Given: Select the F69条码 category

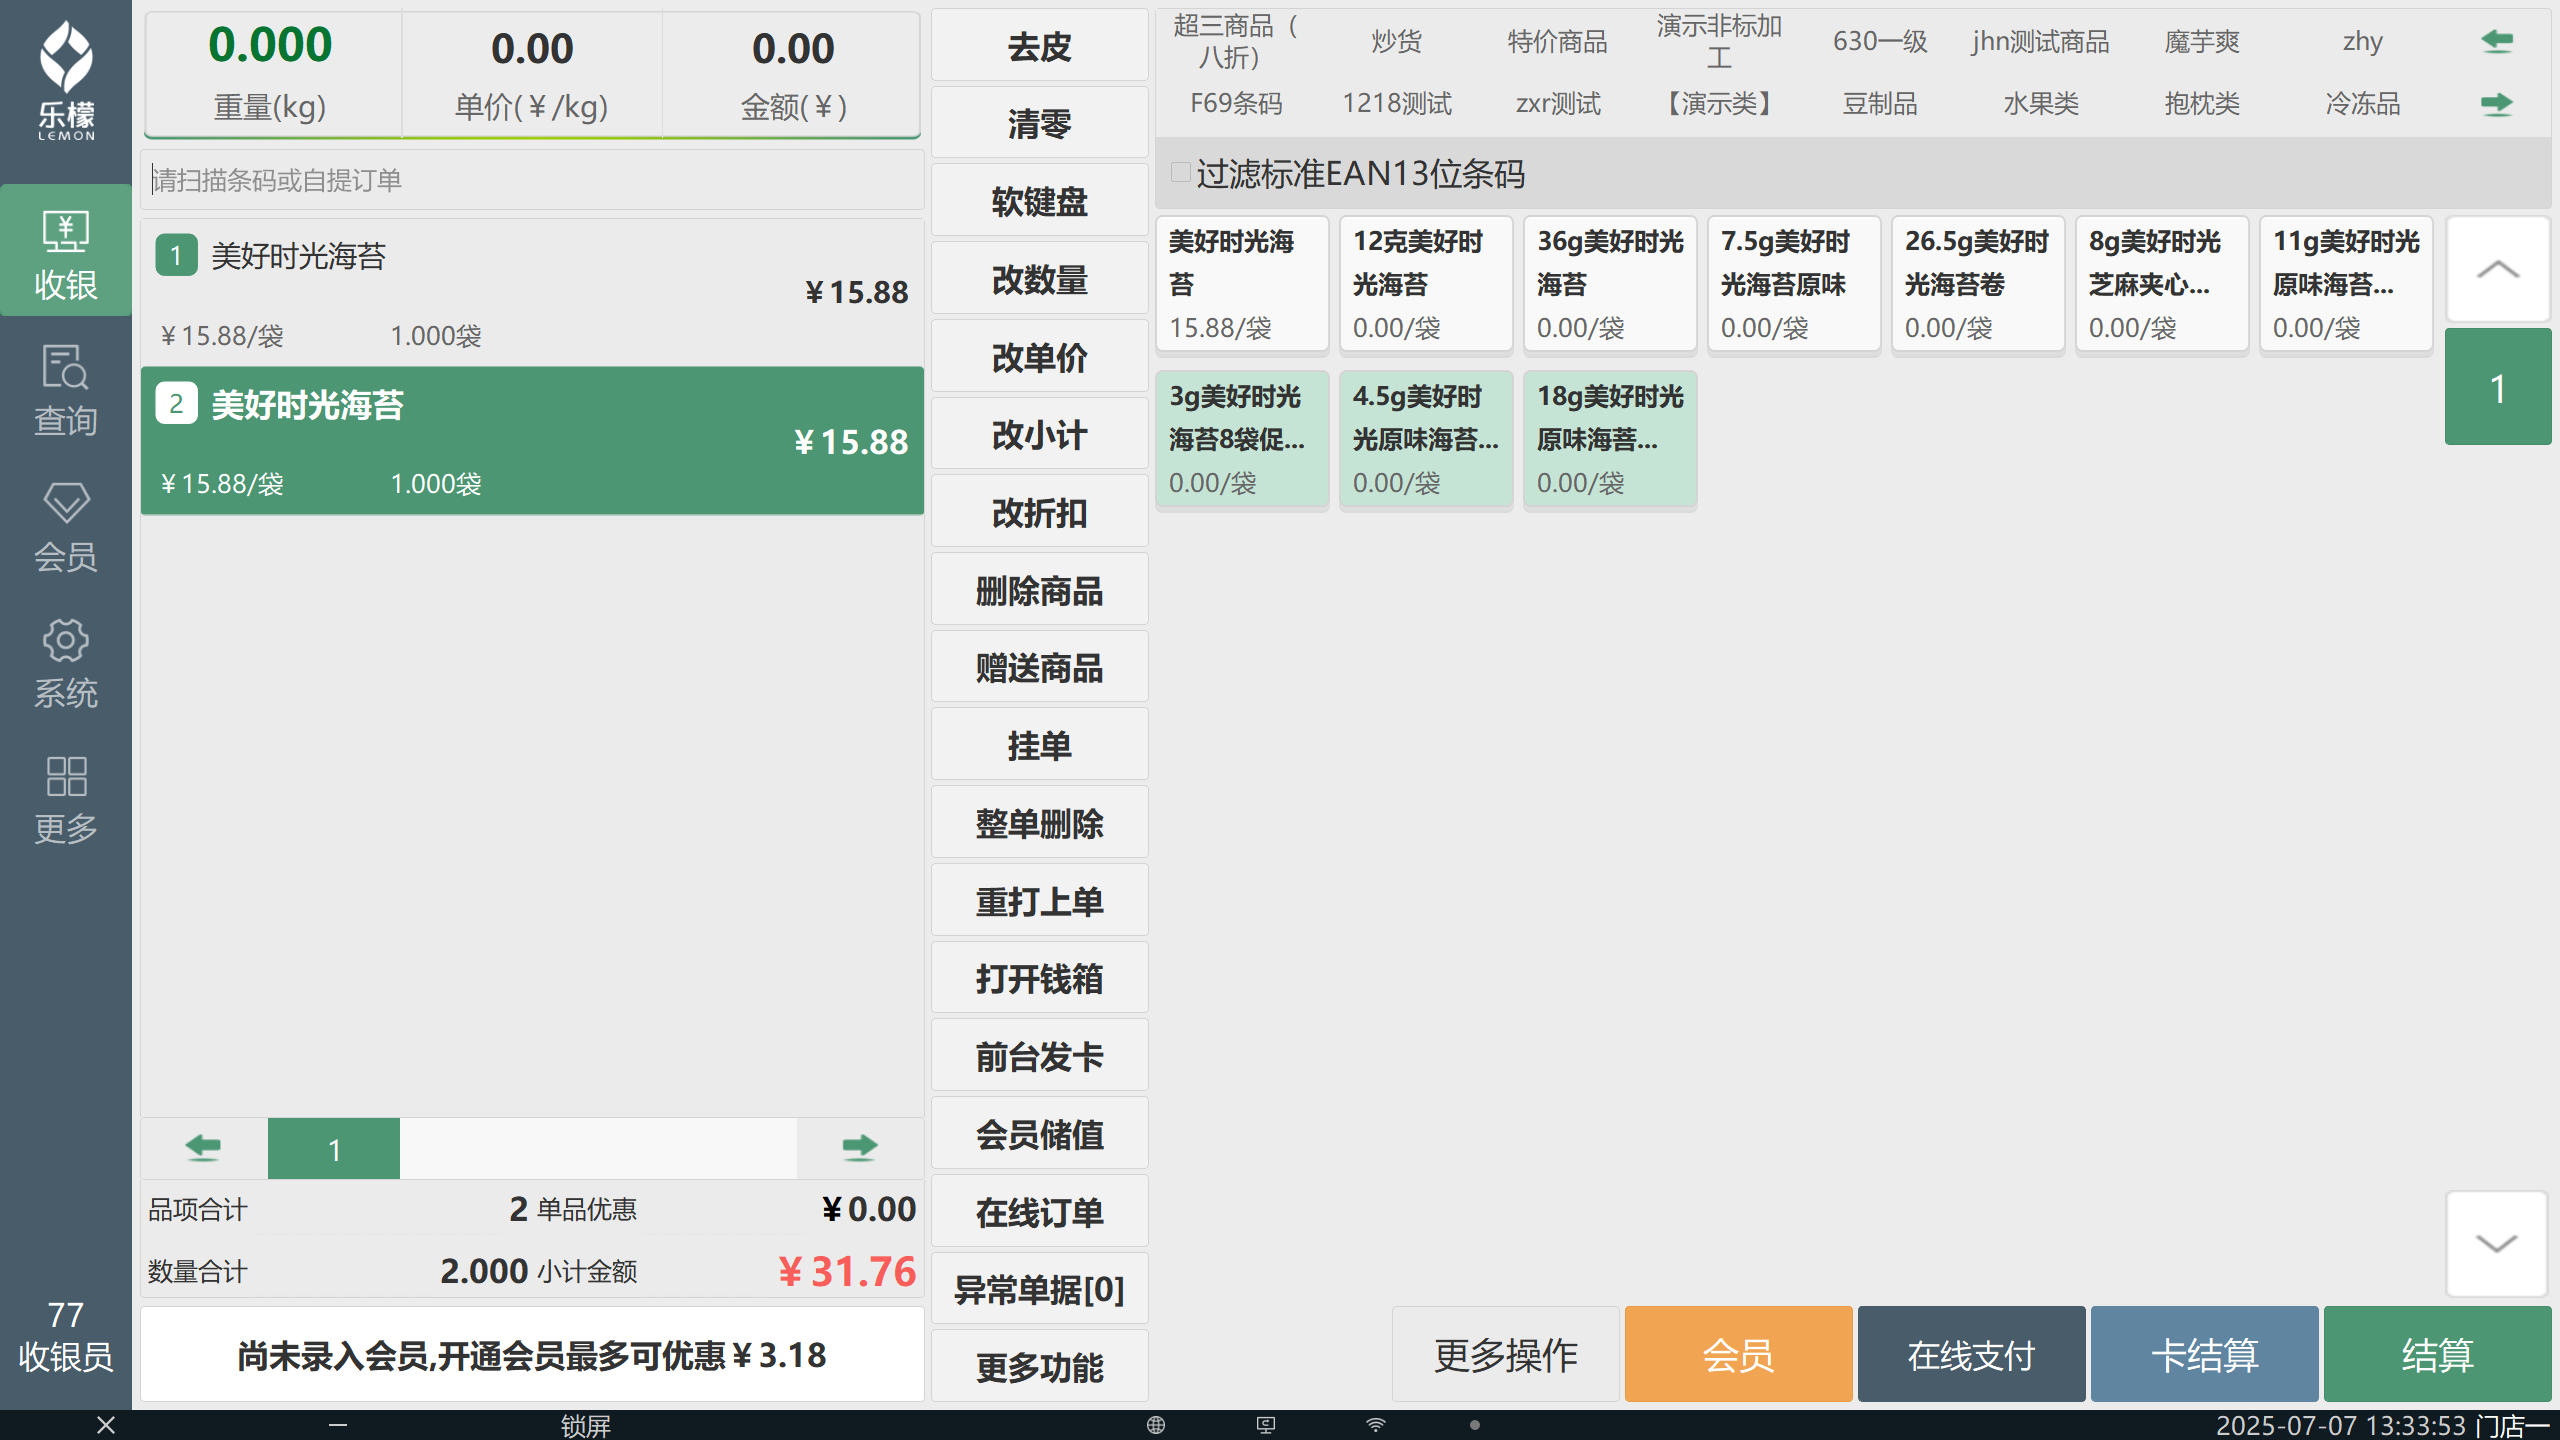Looking at the screenshot, I should click(1236, 104).
